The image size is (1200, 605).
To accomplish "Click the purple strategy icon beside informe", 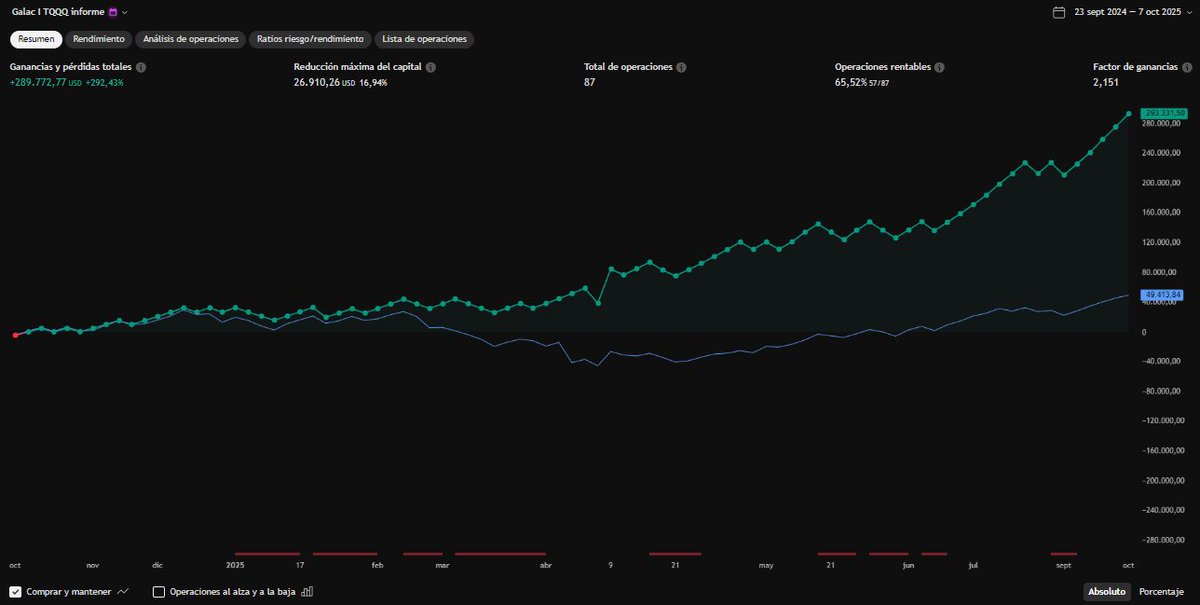I will coord(113,12).
